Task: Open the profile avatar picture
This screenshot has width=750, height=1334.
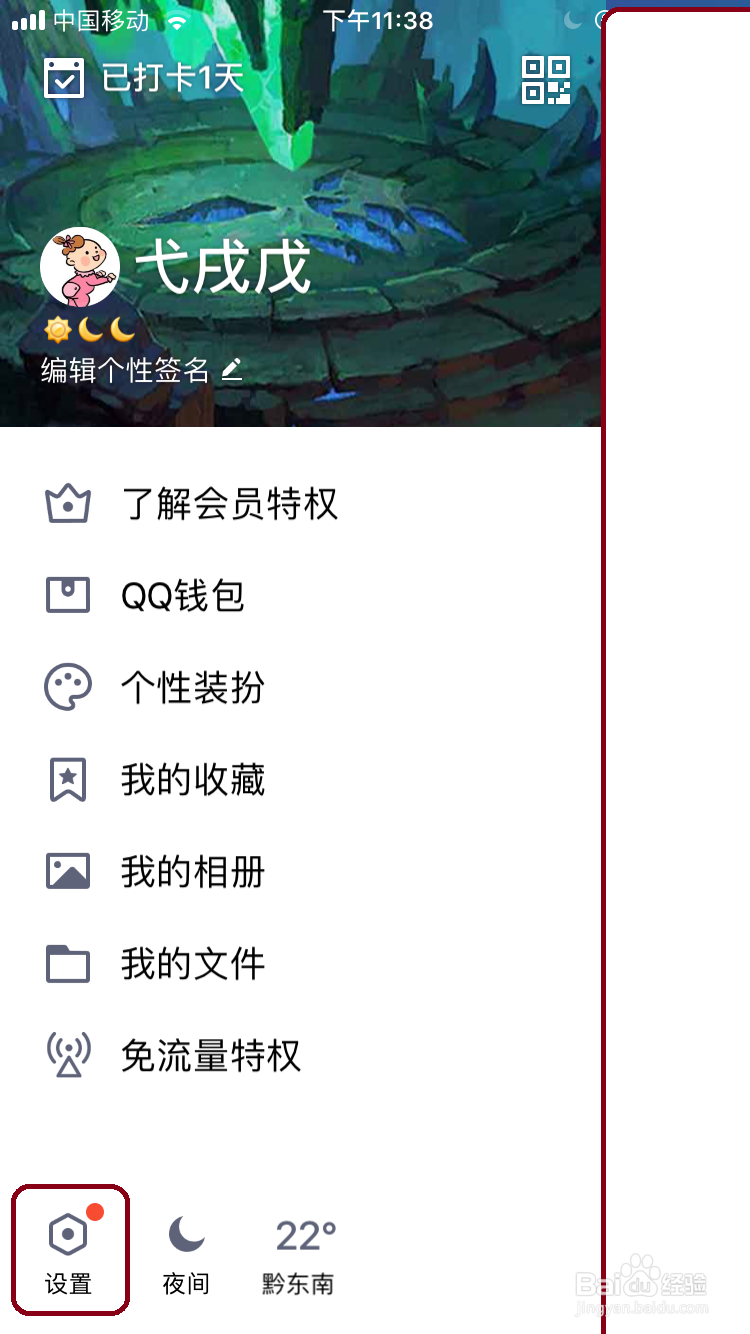Action: [x=80, y=267]
